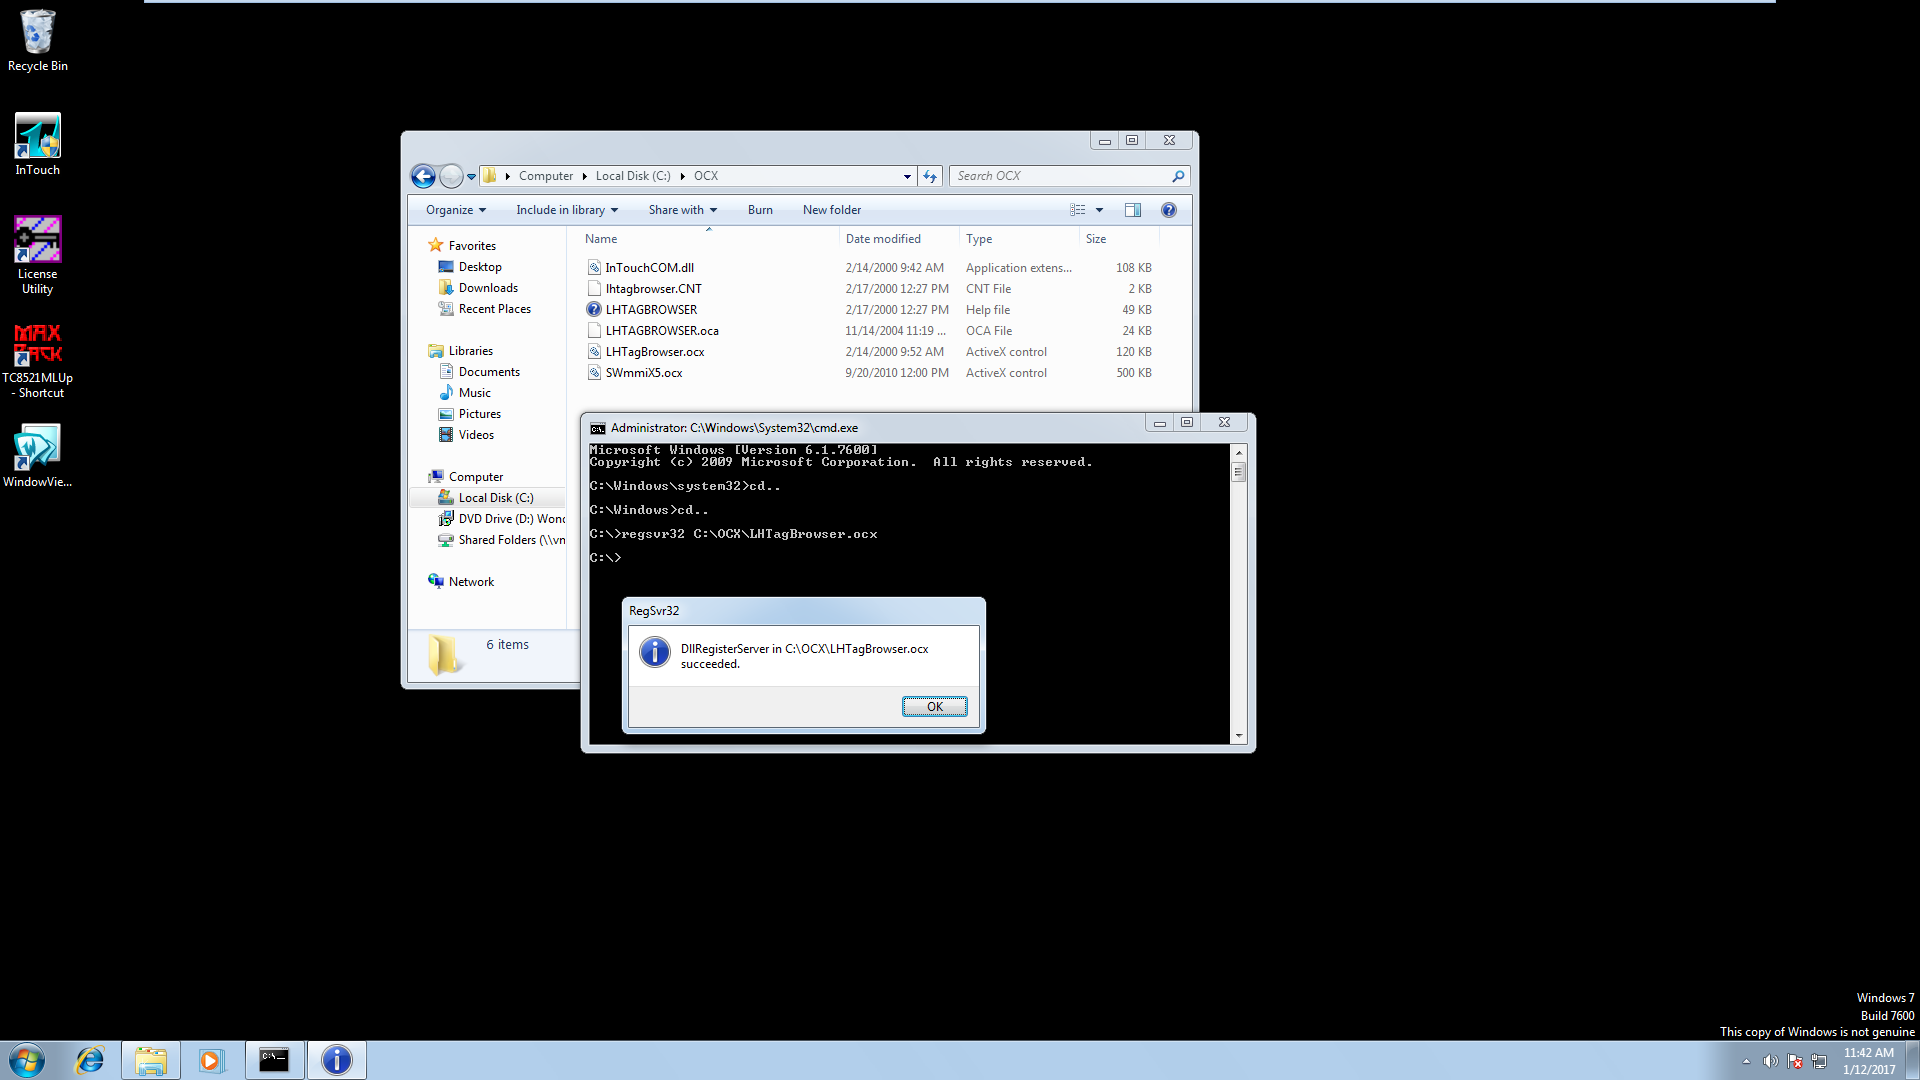Expand the Local Disk (C:) breadcrumb arrow
1920x1080 pixels.
[x=682, y=176]
